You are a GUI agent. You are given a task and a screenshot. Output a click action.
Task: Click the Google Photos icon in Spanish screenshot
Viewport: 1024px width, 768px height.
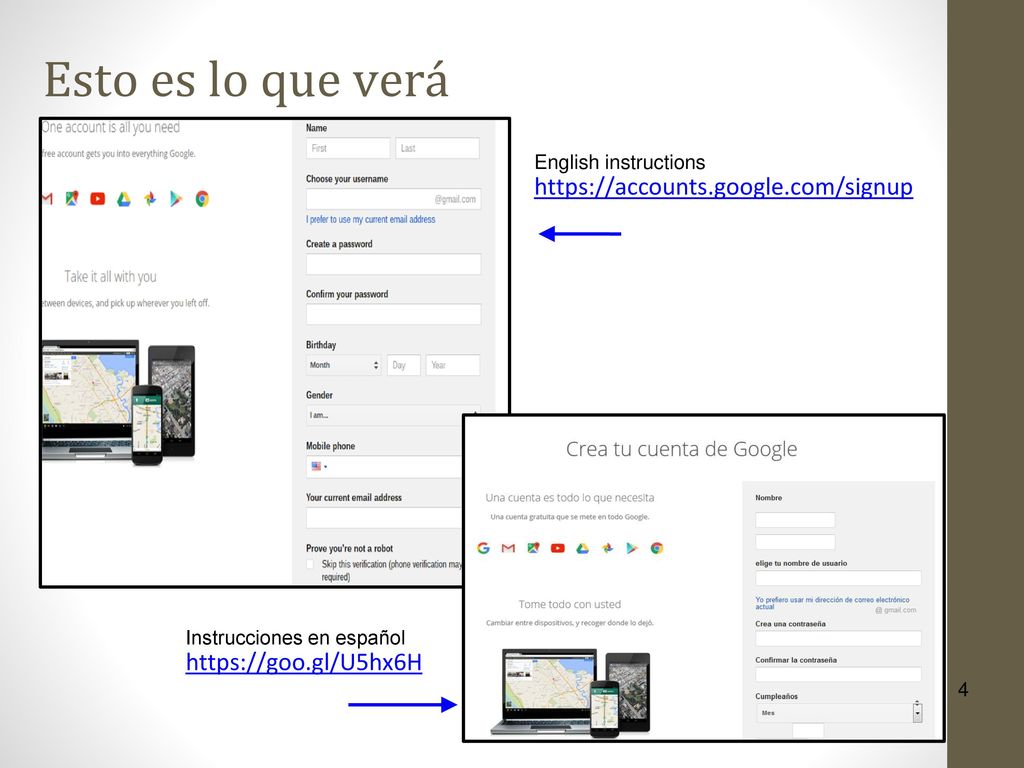tap(607, 548)
